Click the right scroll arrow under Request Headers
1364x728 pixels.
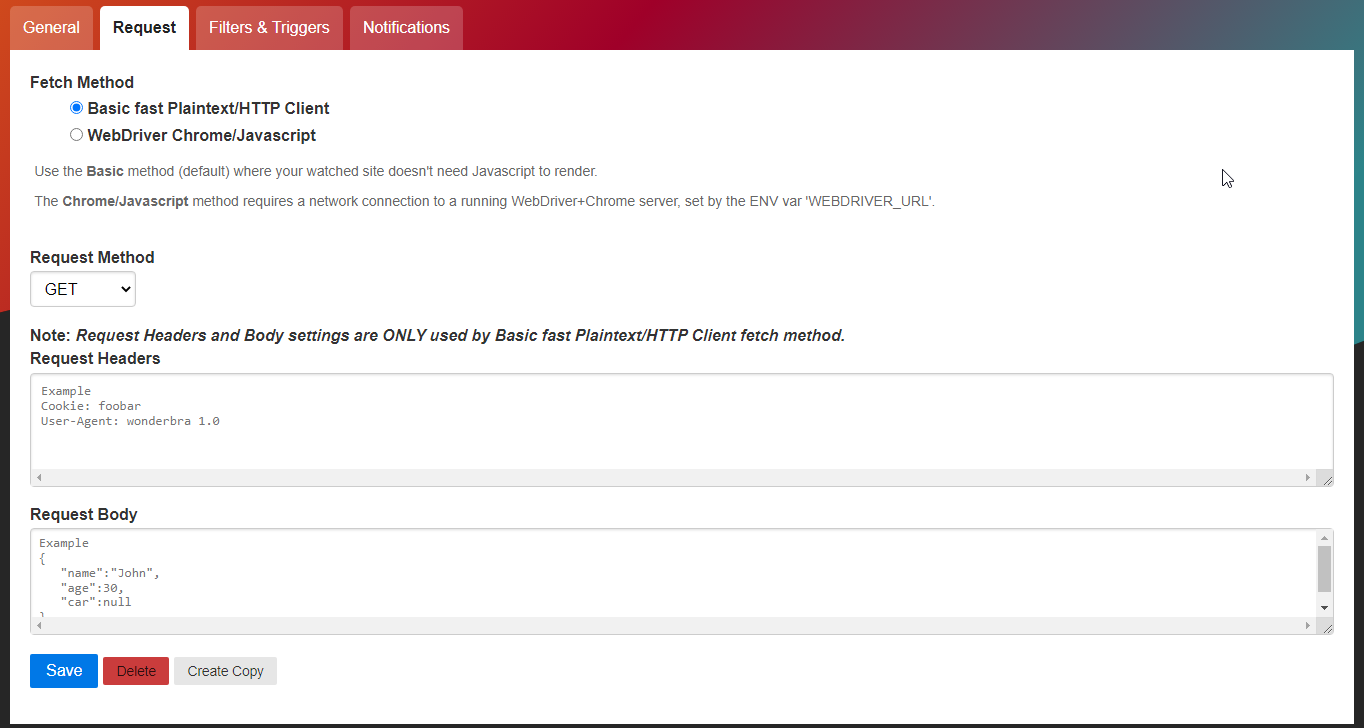coord(1310,477)
